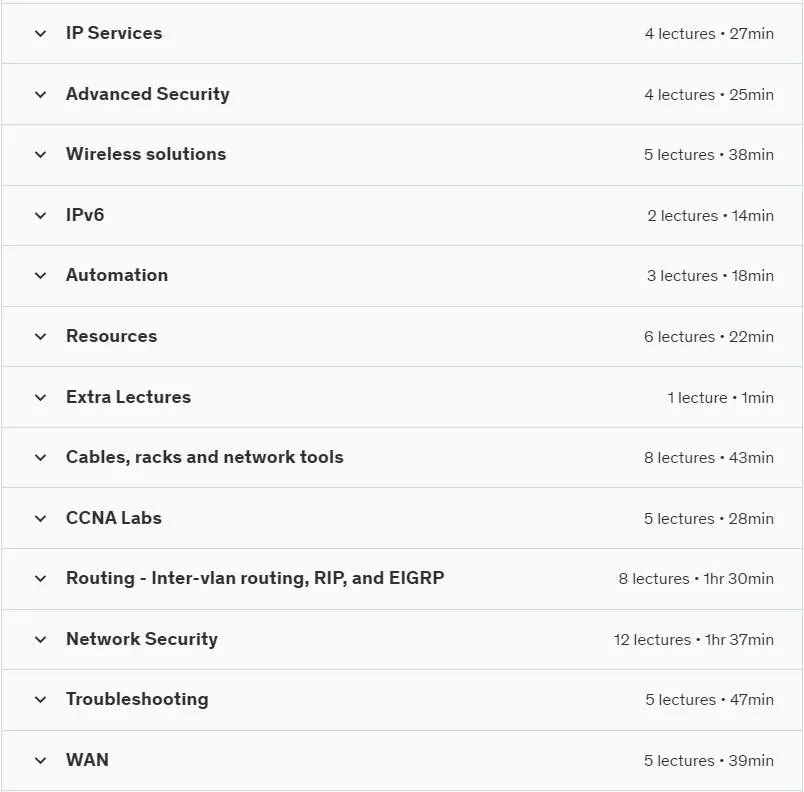Screen dimensions: 804x792
Task: Click the Resources section chevron icon
Action: coord(41,337)
